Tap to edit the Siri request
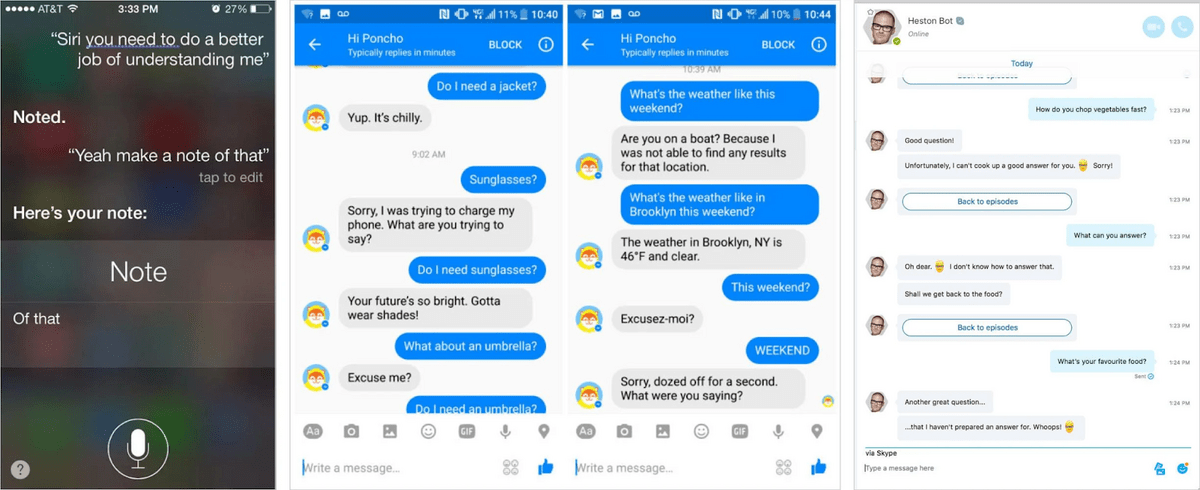The image size is (1200, 490). click(231, 177)
